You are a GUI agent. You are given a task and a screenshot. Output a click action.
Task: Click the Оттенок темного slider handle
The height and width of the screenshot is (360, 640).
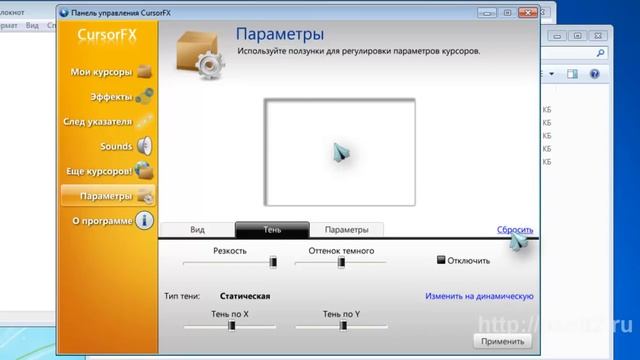[x=341, y=262]
